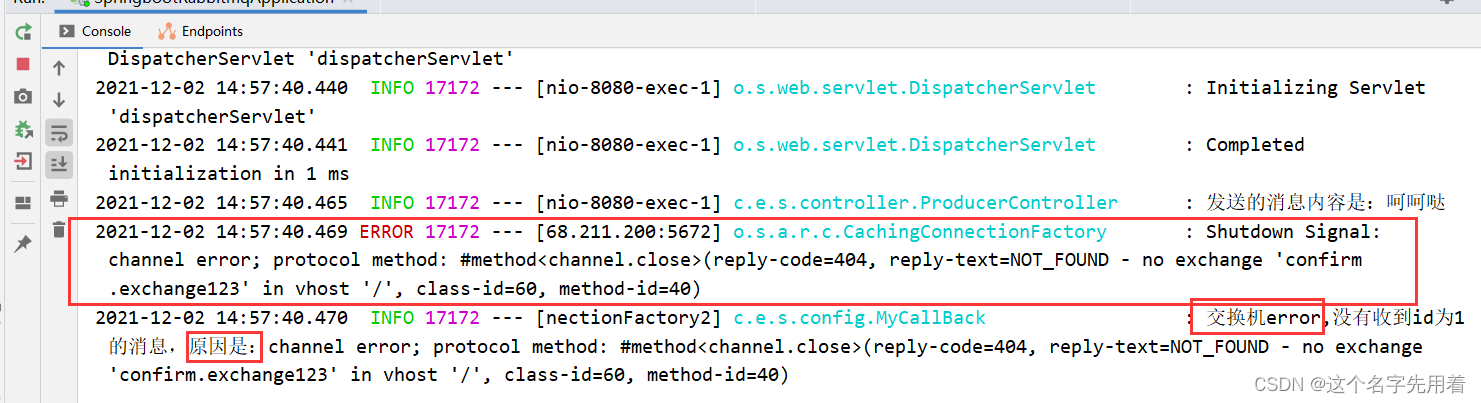Click the '[nectionFactory2]' thread name
This screenshot has width=1481, height=403.
[628, 318]
